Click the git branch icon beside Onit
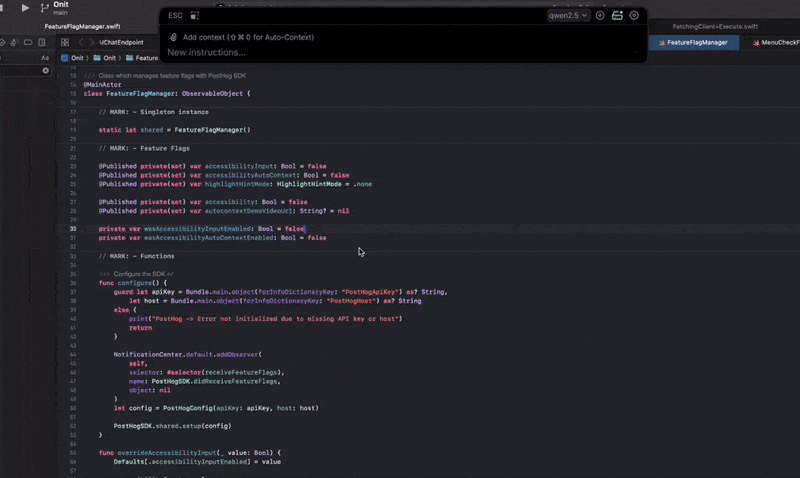Viewport: 800px width, 478px height. tap(44, 8)
